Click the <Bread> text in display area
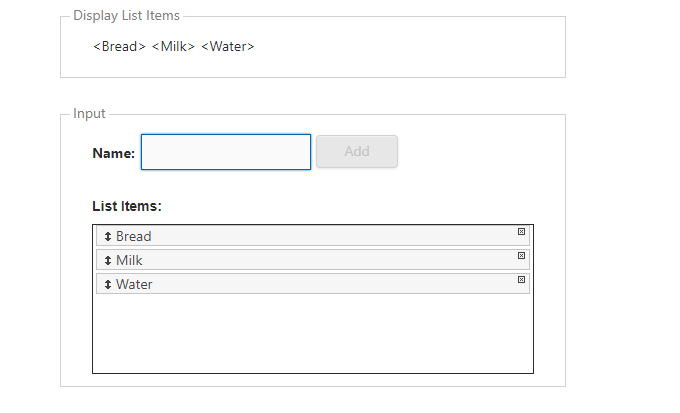 click(119, 46)
